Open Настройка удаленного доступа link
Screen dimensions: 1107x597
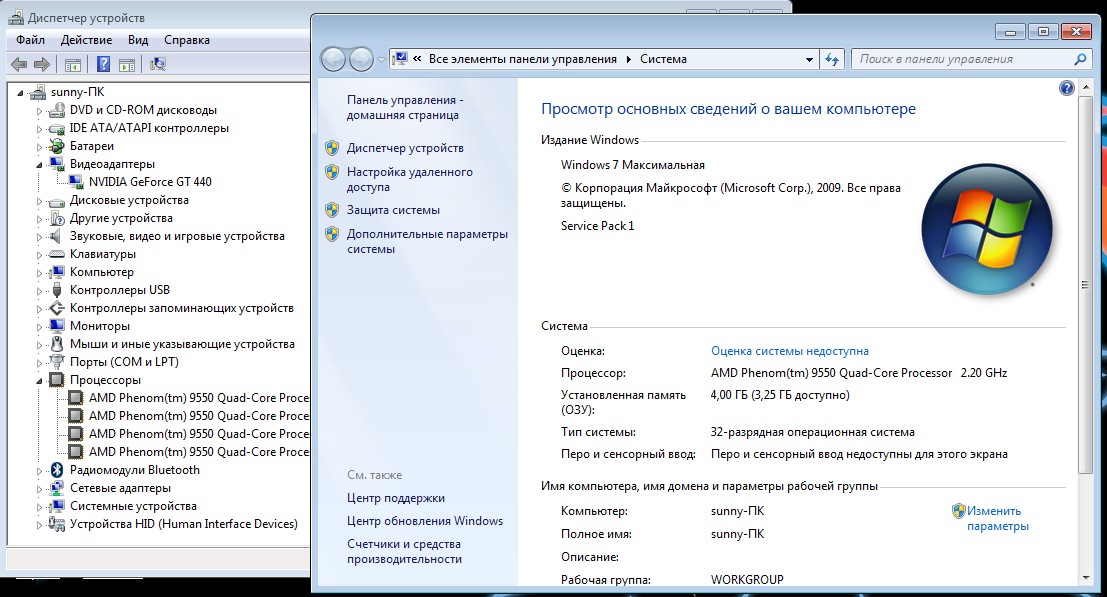coord(409,179)
